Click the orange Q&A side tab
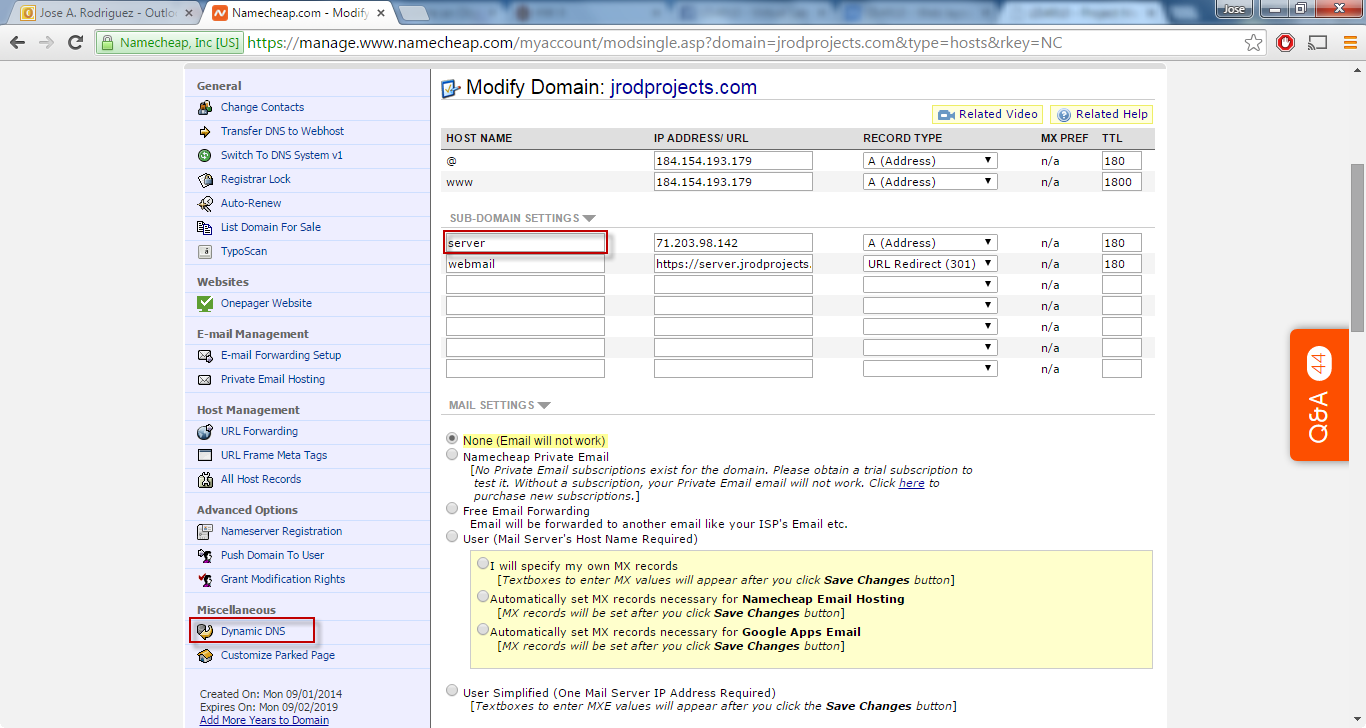This screenshot has width=1366, height=728. (x=1319, y=395)
